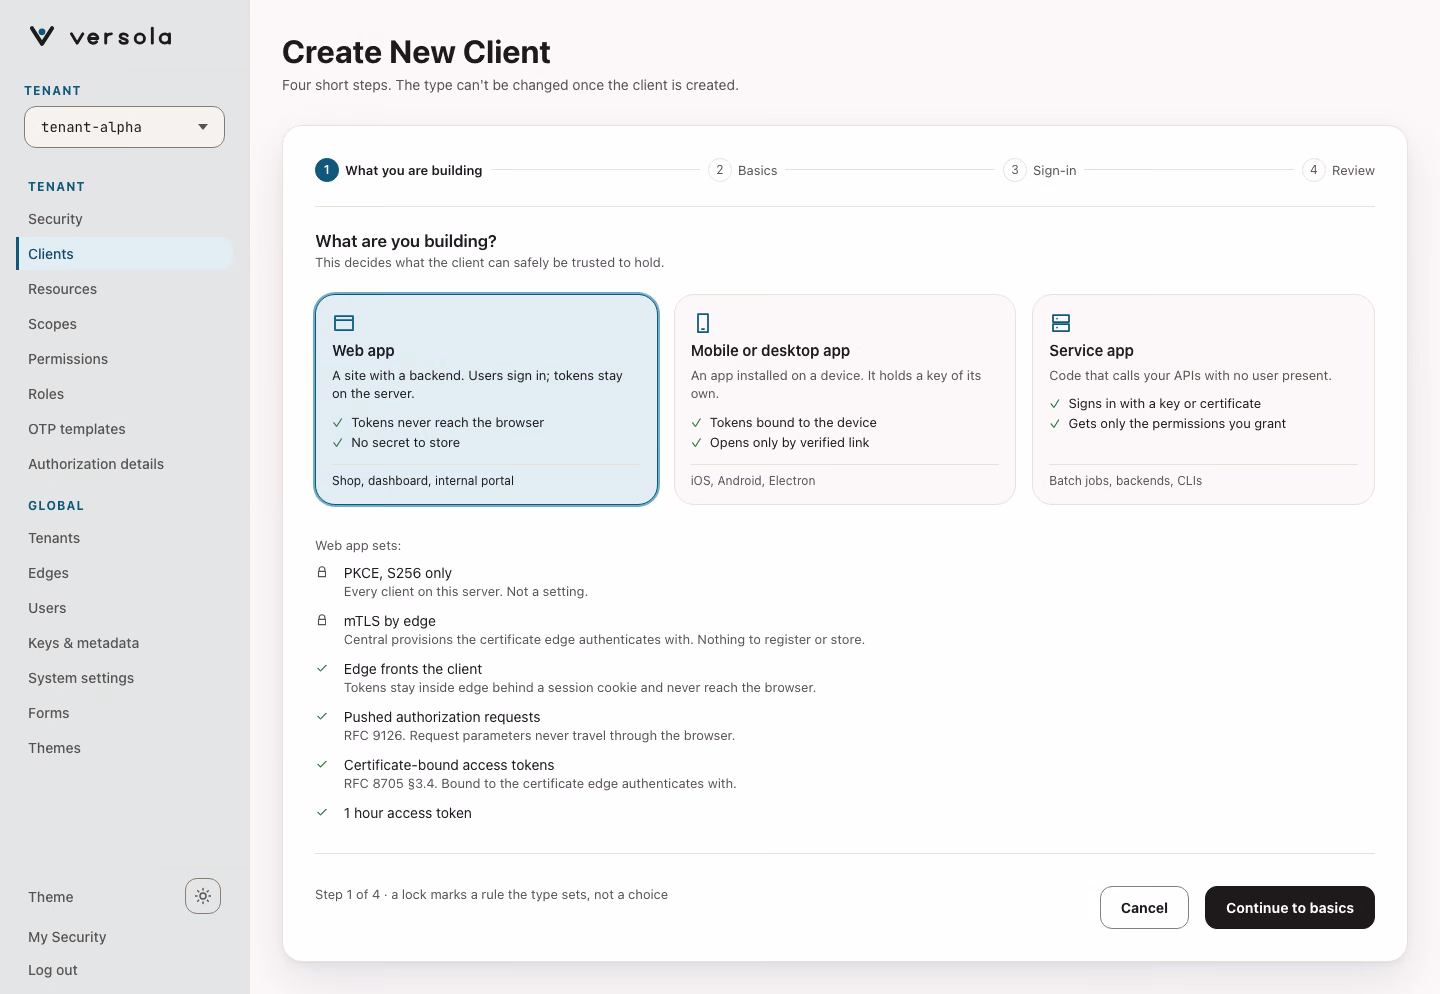Image resolution: width=1440 pixels, height=994 pixels.
Task: Click the Web app window icon
Action: click(344, 323)
